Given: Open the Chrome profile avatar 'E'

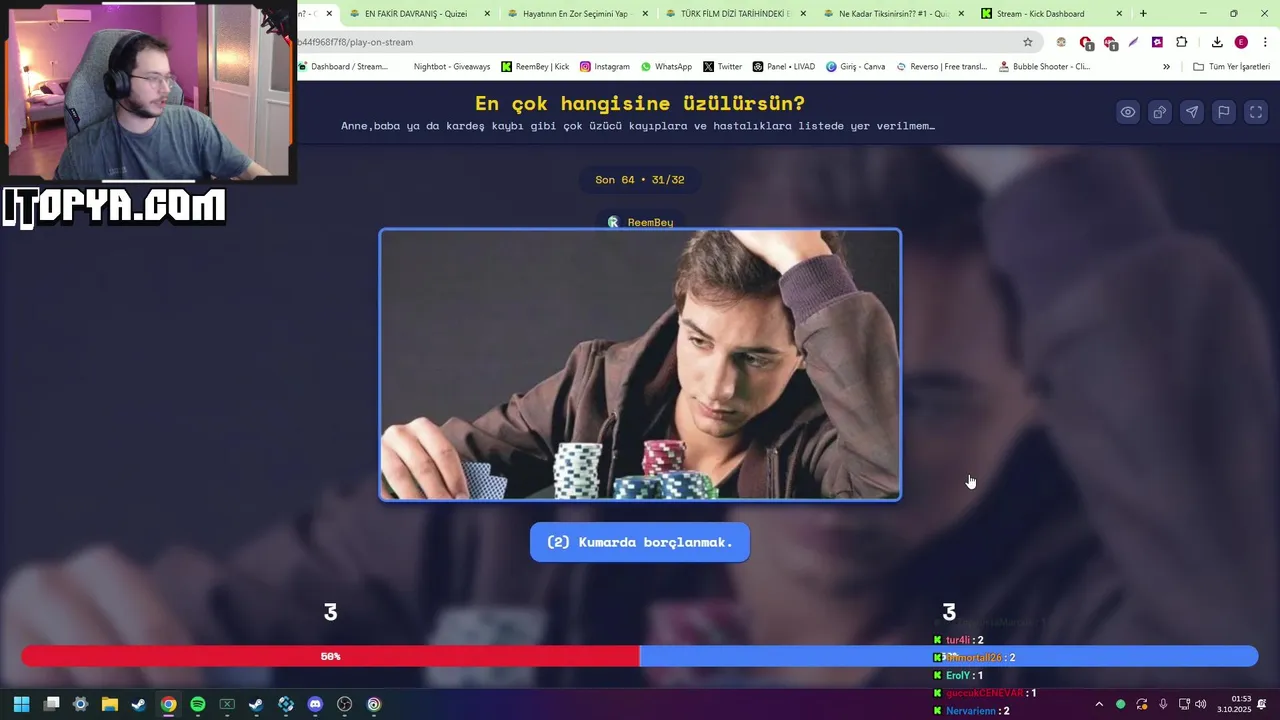Looking at the screenshot, I should (x=1241, y=42).
